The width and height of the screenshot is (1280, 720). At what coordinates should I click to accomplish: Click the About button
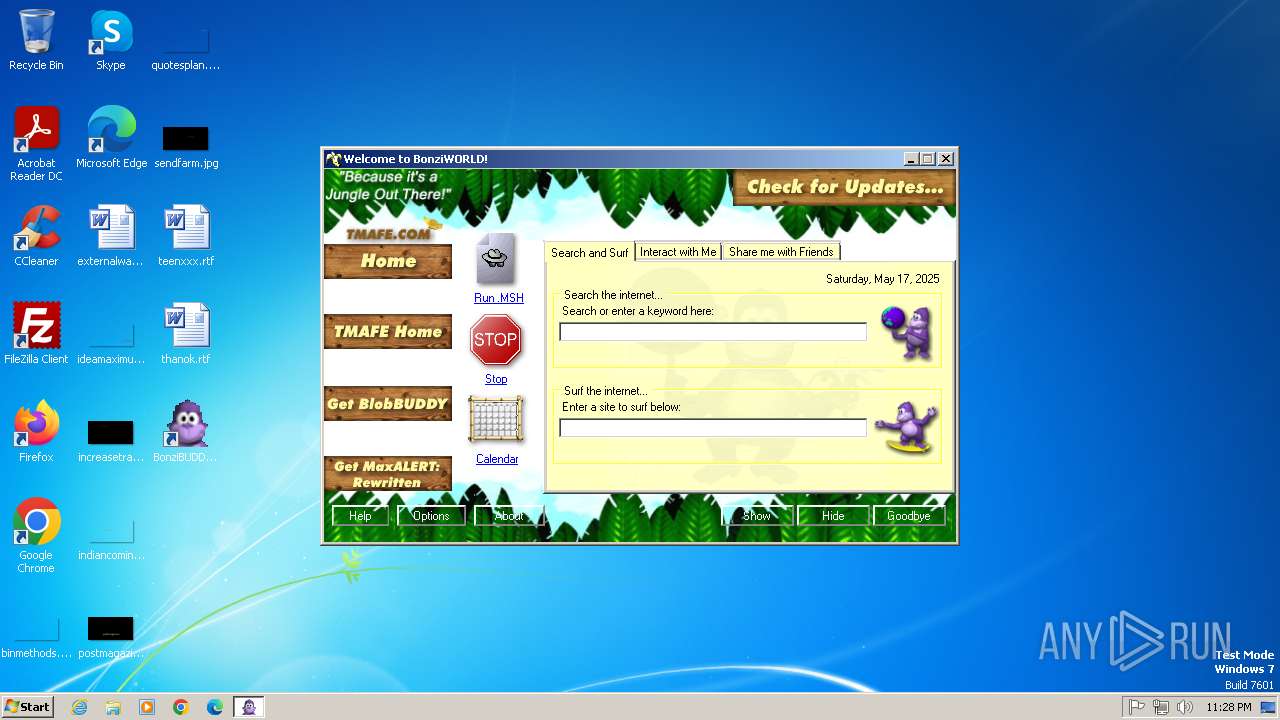pos(508,516)
